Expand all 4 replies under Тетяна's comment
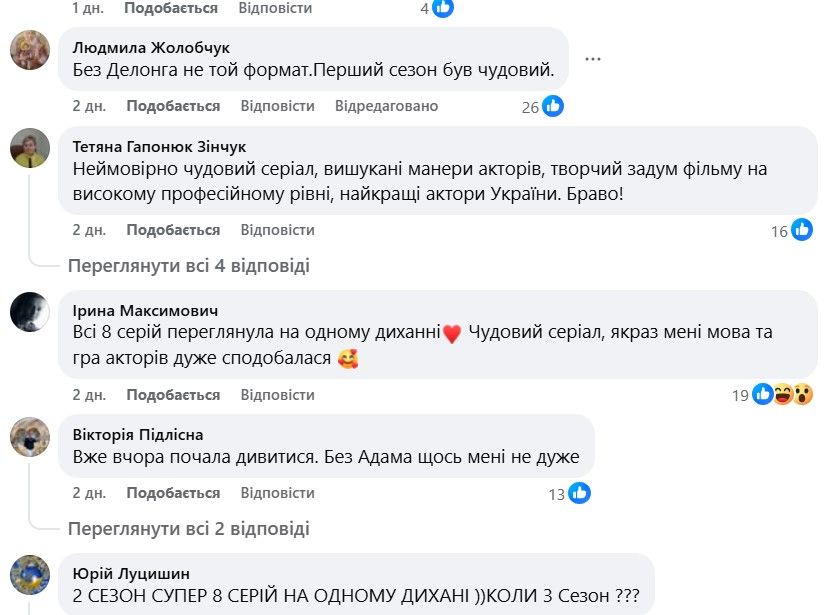The height and width of the screenshot is (615, 837). click(x=188, y=266)
